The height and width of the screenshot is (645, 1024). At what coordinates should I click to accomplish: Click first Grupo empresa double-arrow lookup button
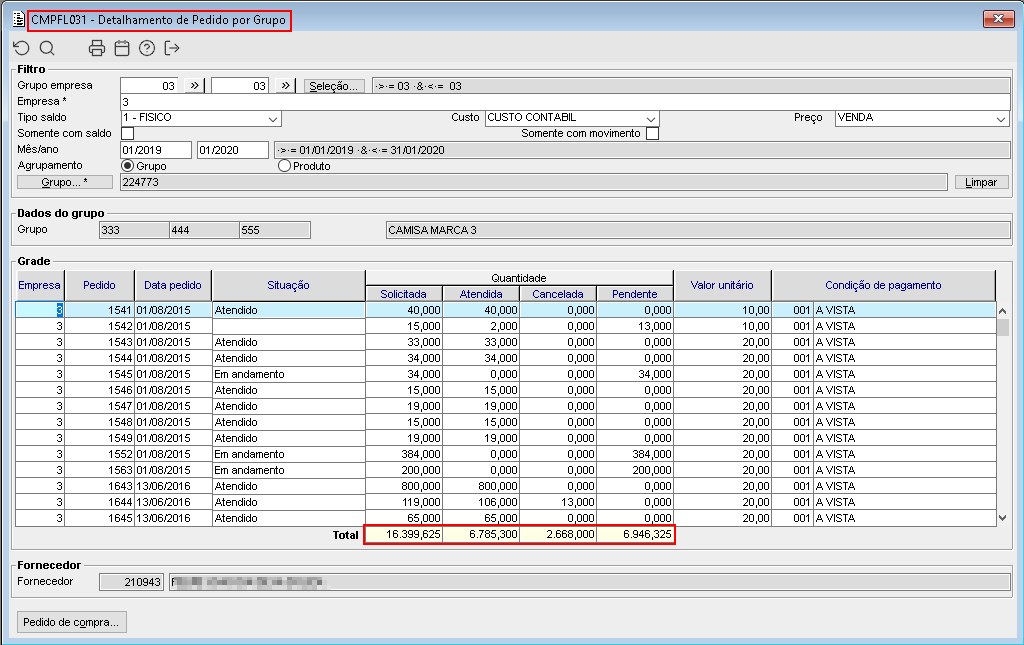coord(195,86)
